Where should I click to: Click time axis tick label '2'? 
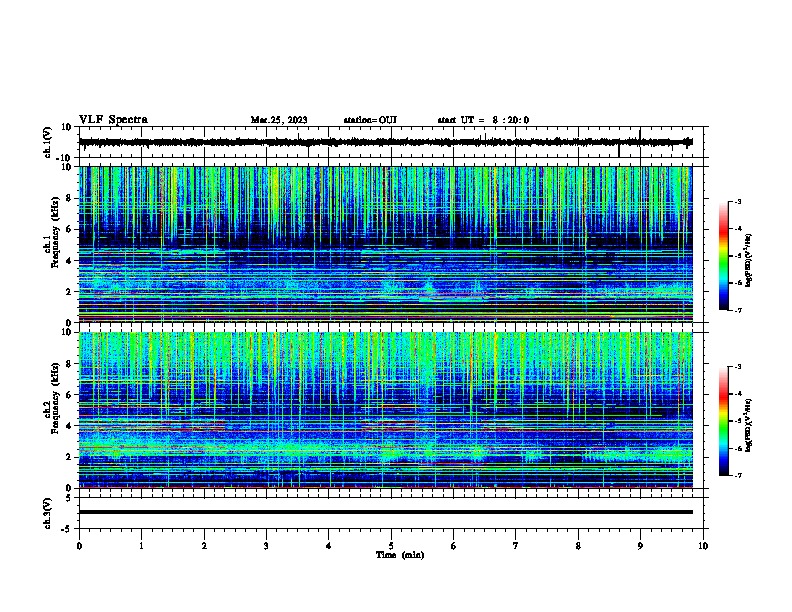[204, 546]
